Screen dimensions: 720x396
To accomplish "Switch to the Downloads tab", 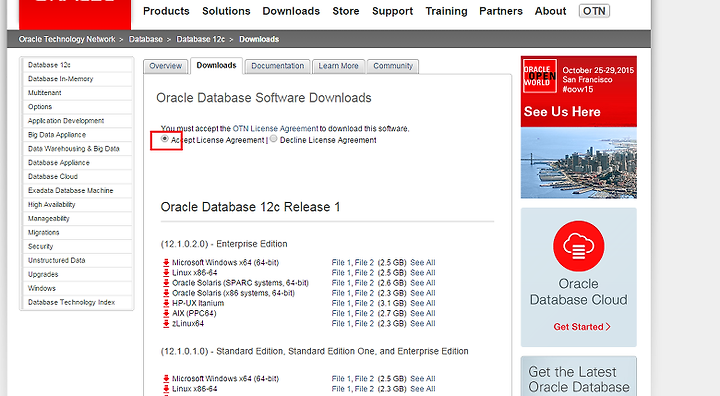I will (x=216, y=66).
